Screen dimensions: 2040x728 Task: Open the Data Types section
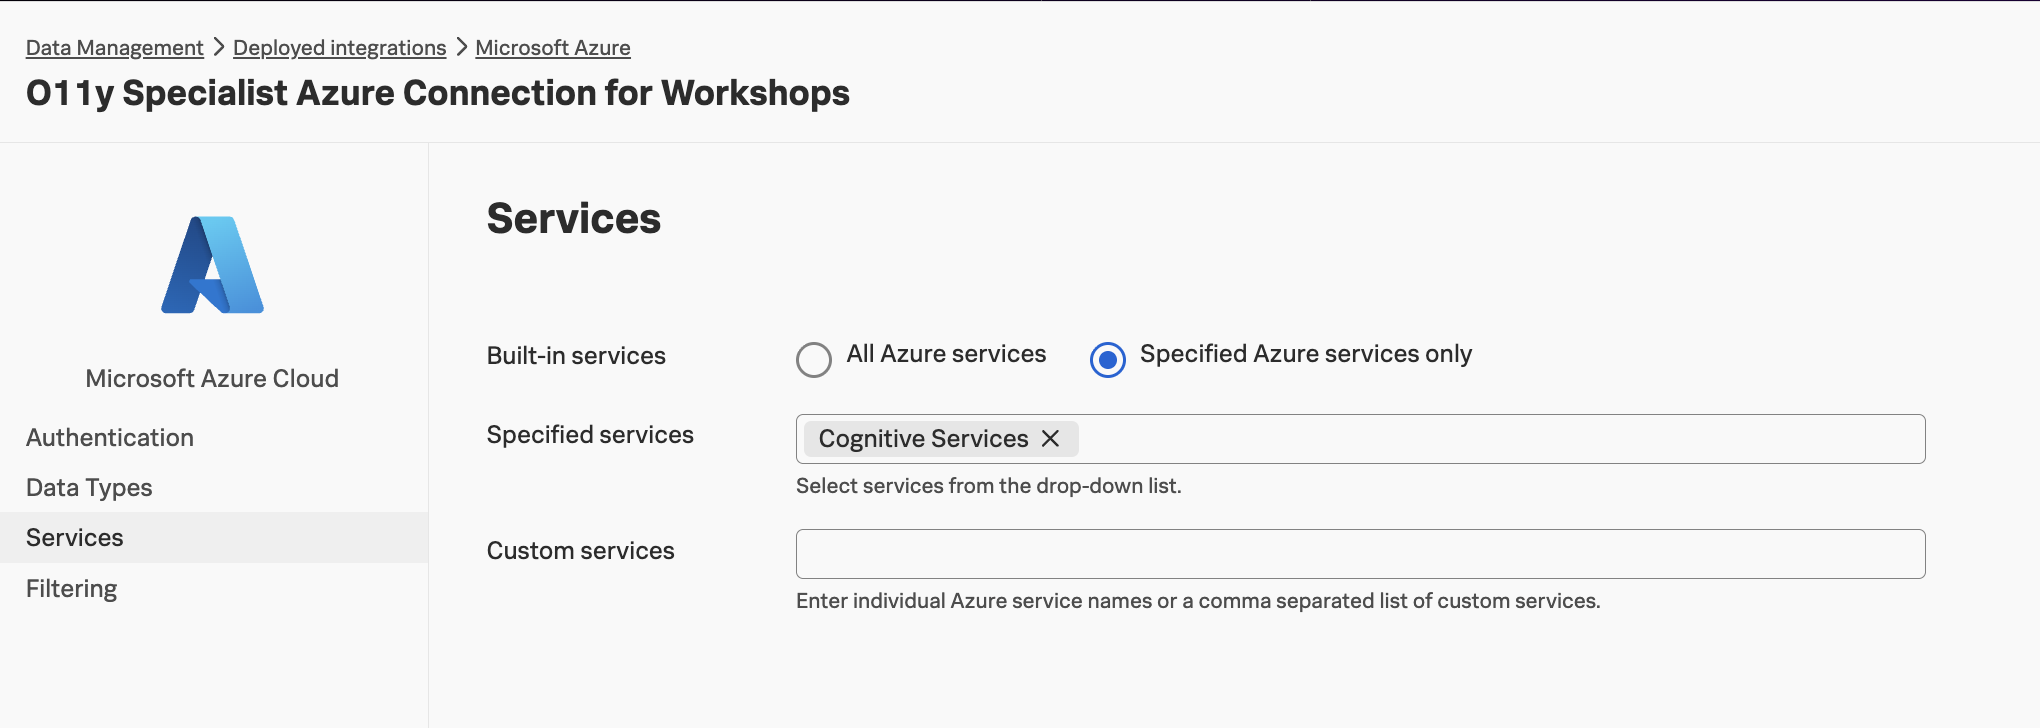point(89,488)
